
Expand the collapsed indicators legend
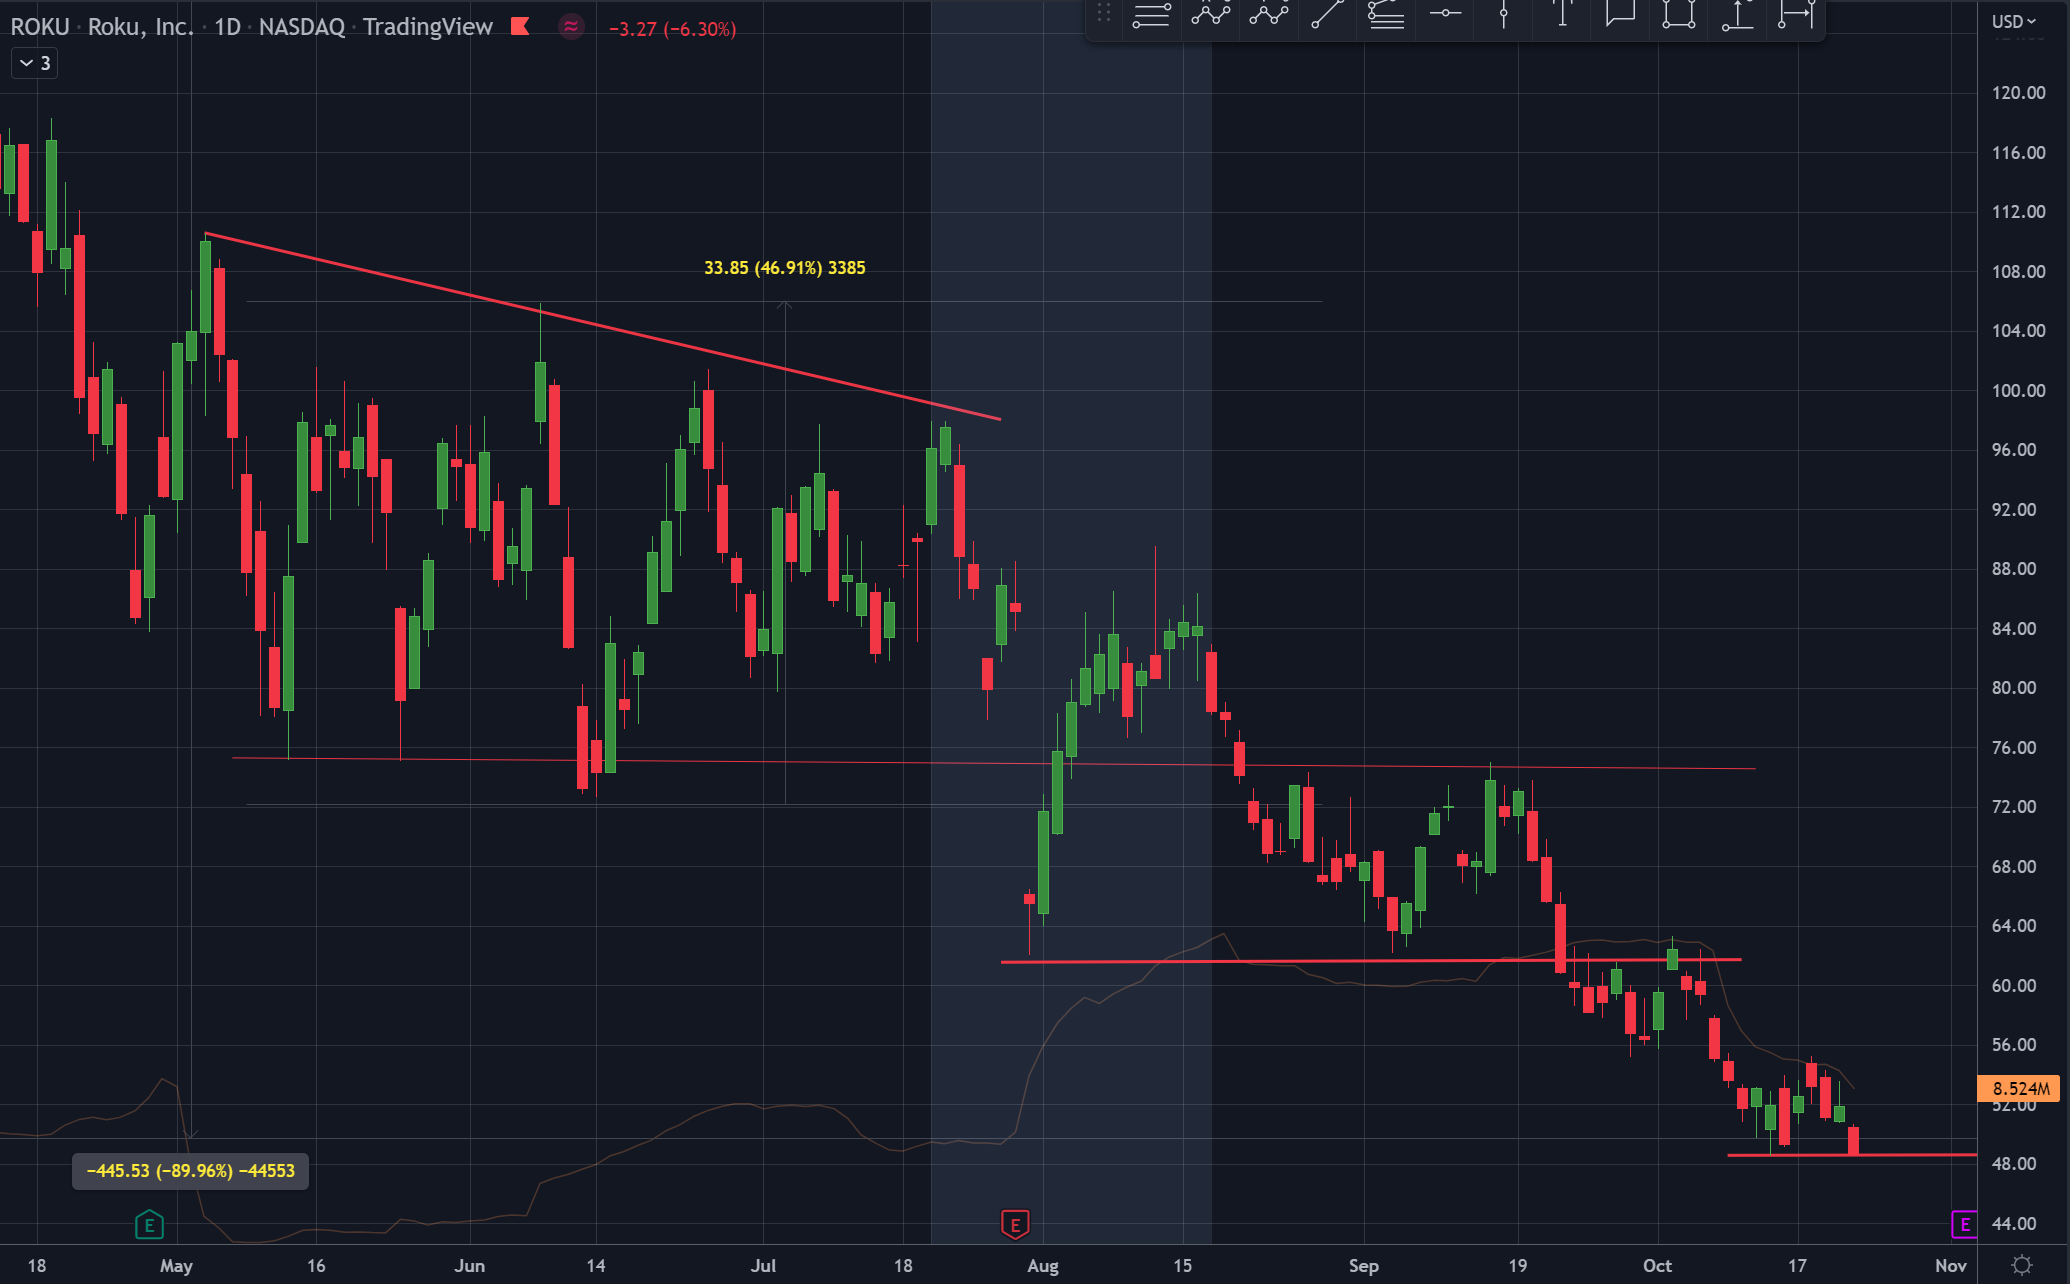pyautogui.click(x=35, y=63)
